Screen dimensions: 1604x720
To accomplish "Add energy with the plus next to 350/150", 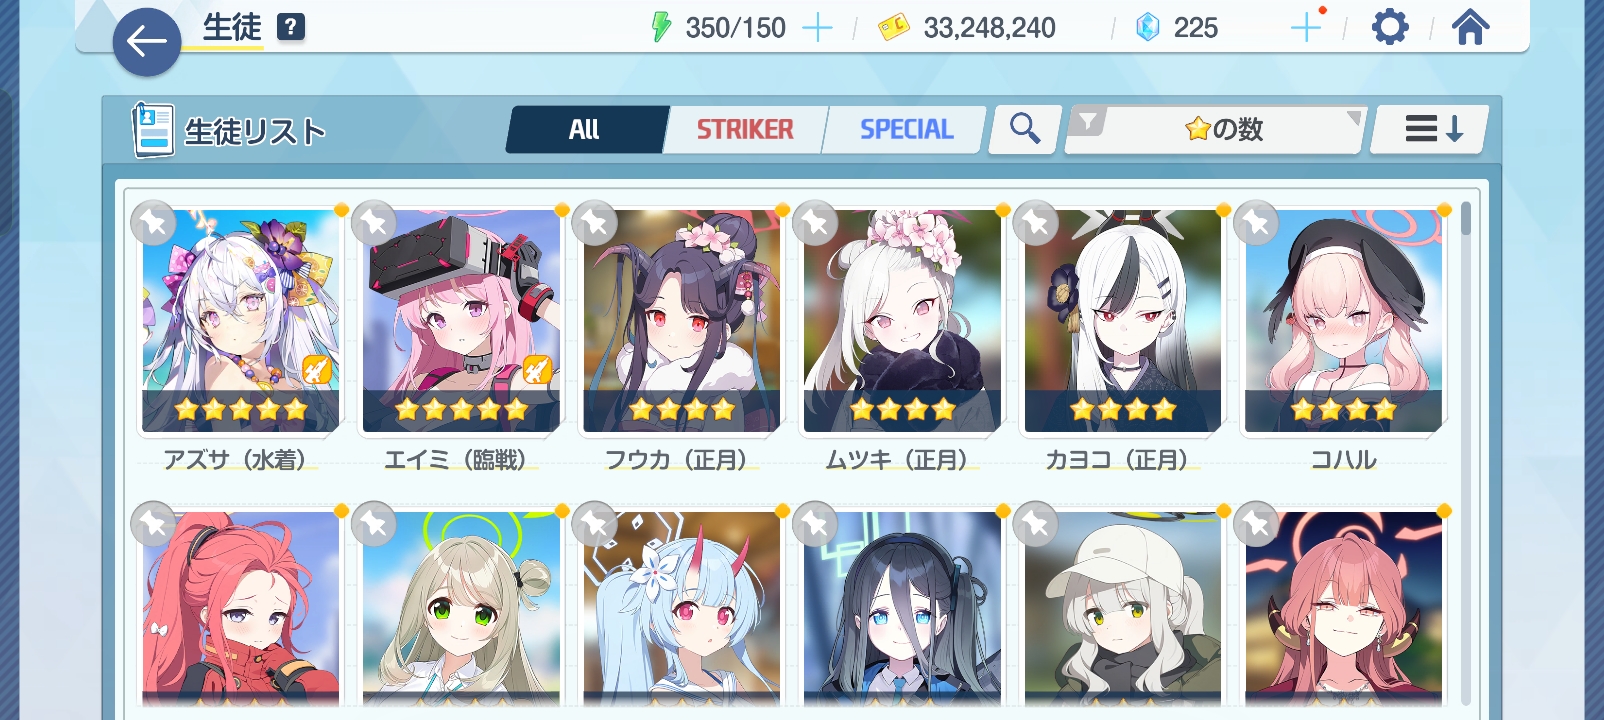I will point(817,28).
